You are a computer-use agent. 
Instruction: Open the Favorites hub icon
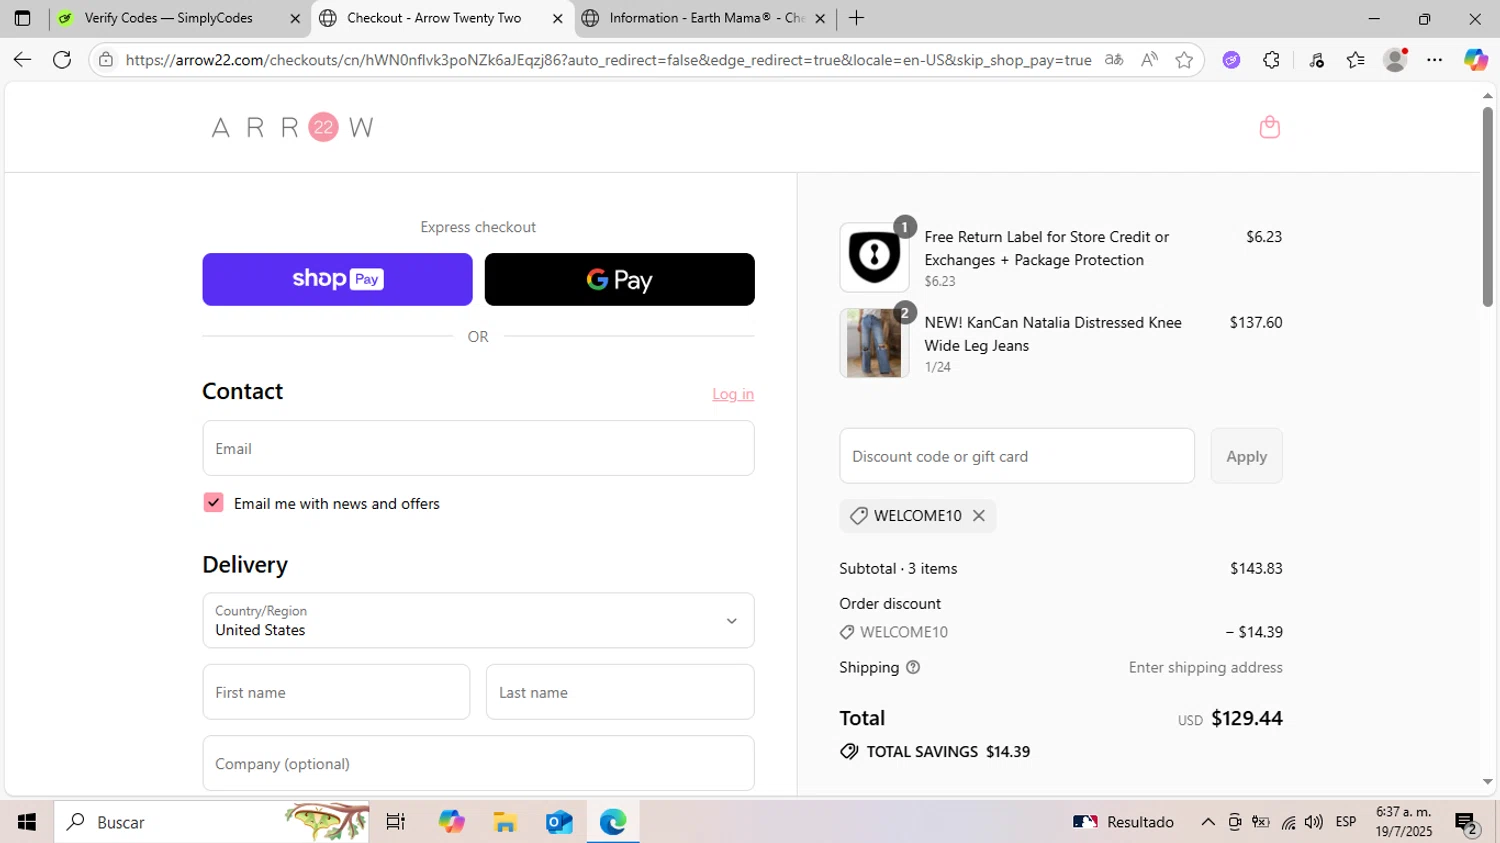coord(1355,60)
